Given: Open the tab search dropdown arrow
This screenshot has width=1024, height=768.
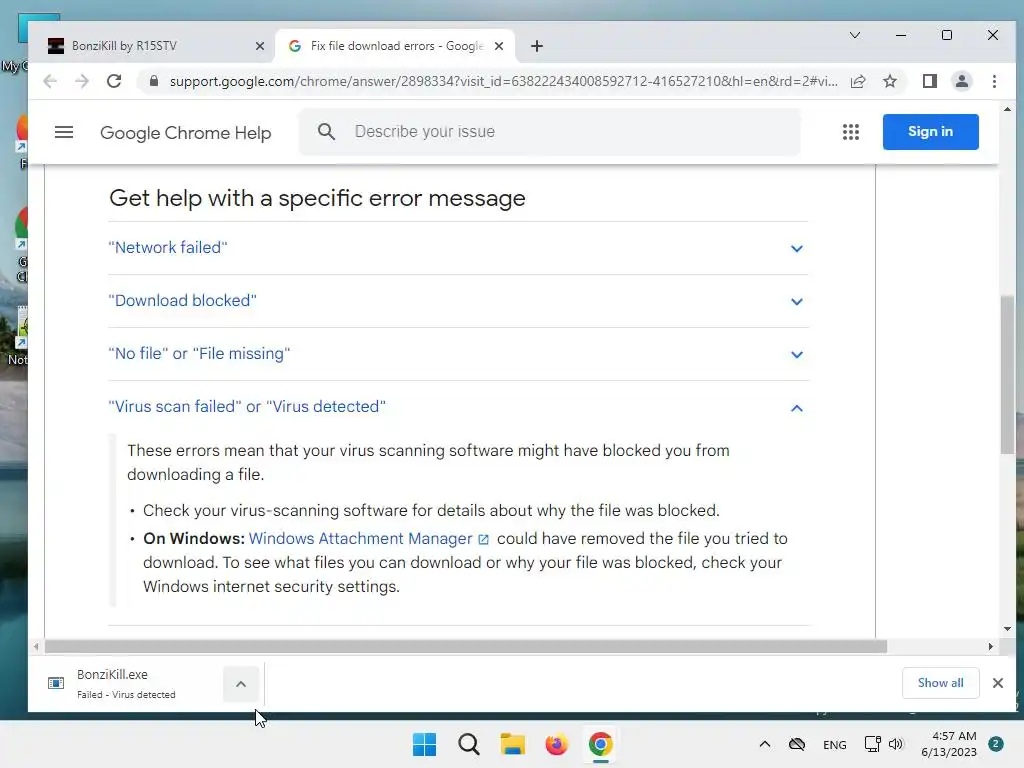Looking at the screenshot, I should coord(854,35).
